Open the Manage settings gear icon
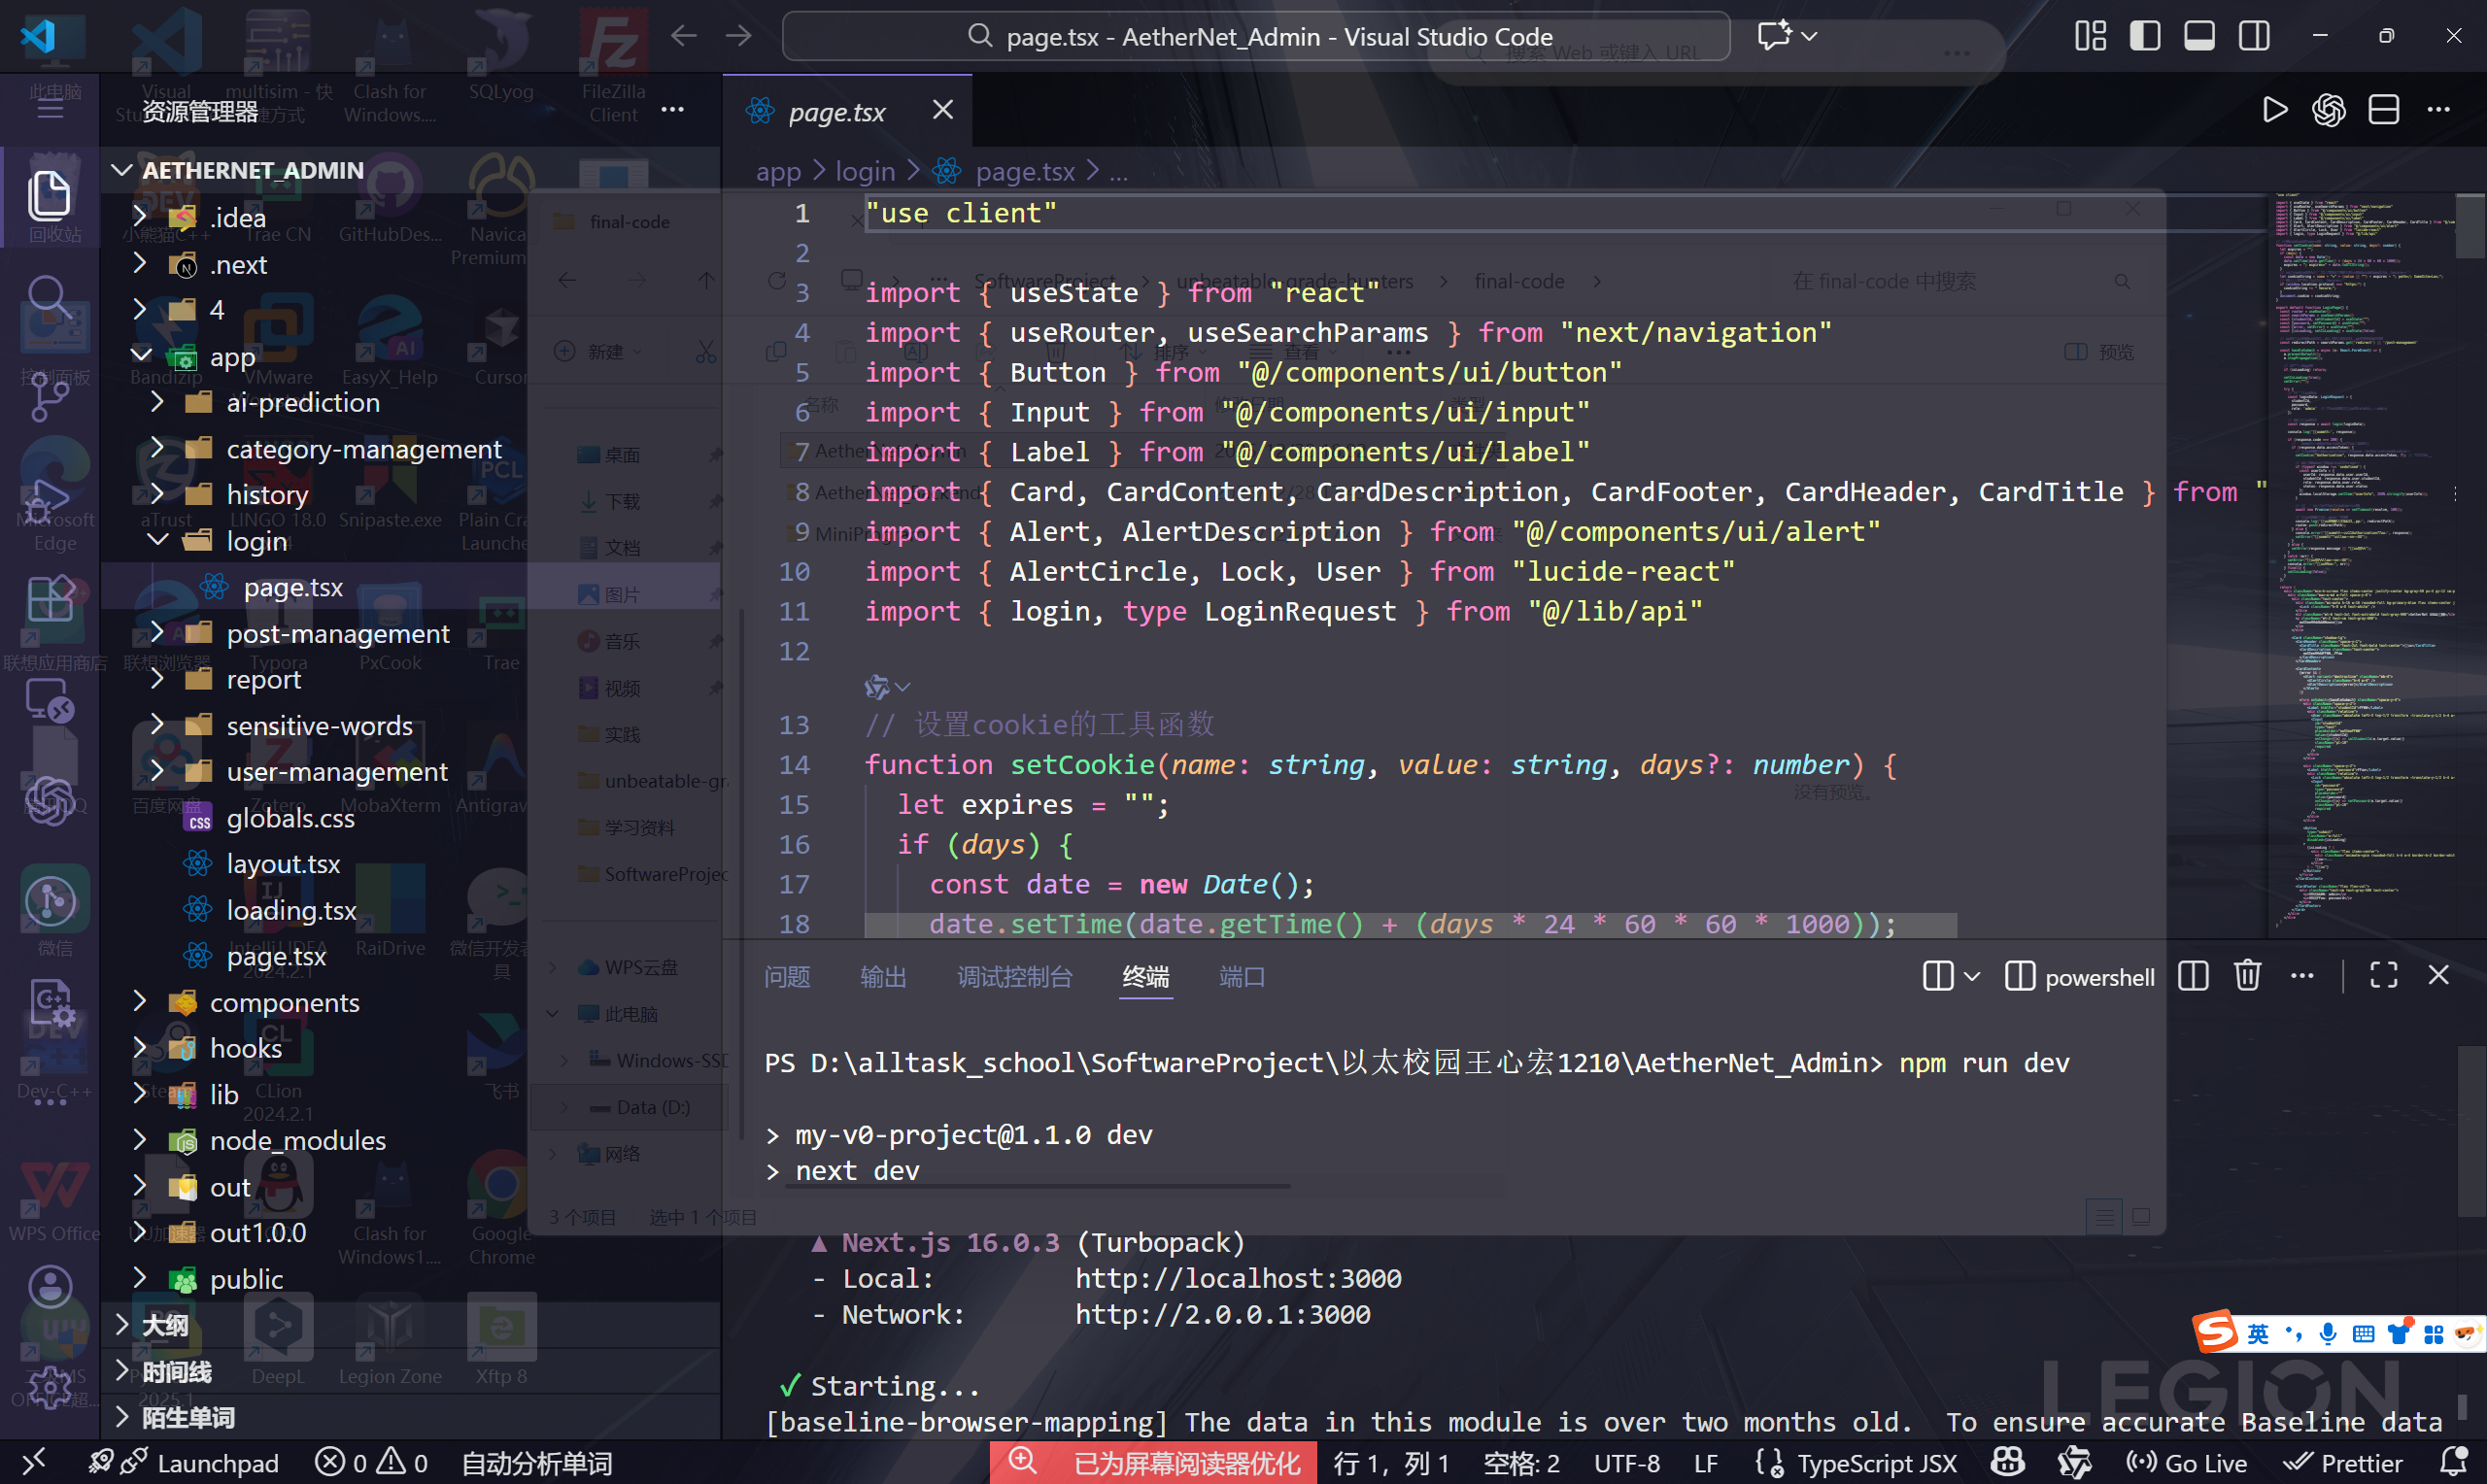The width and height of the screenshot is (2487, 1484). 50,1386
